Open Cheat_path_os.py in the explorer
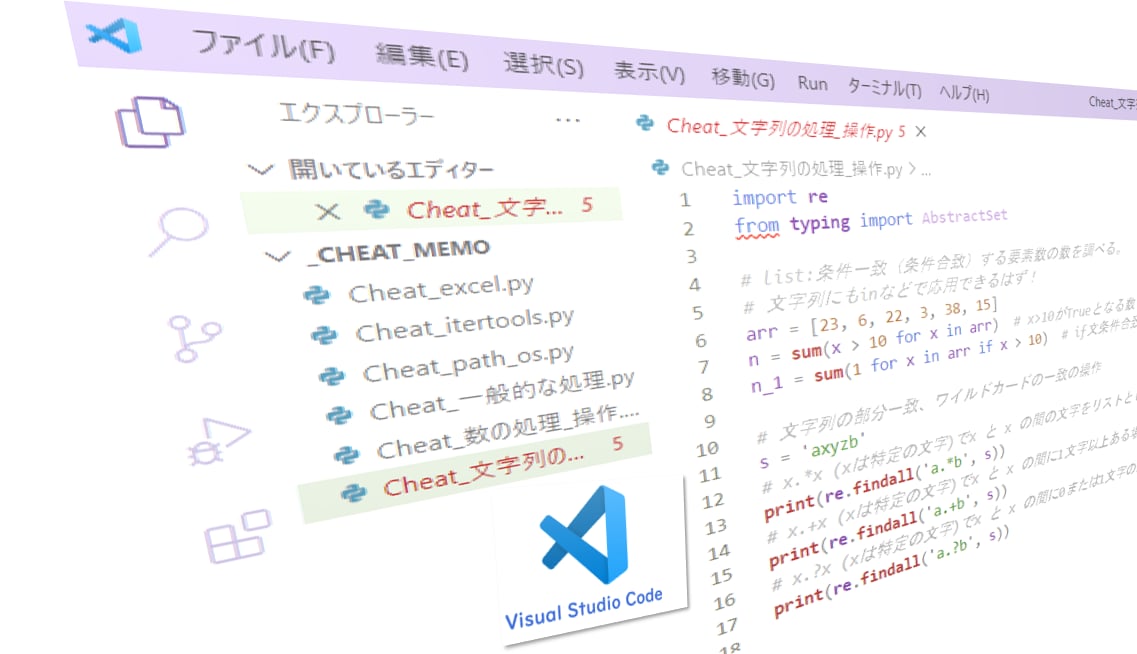The height and width of the screenshot is (654, 1137). point(468,363)
